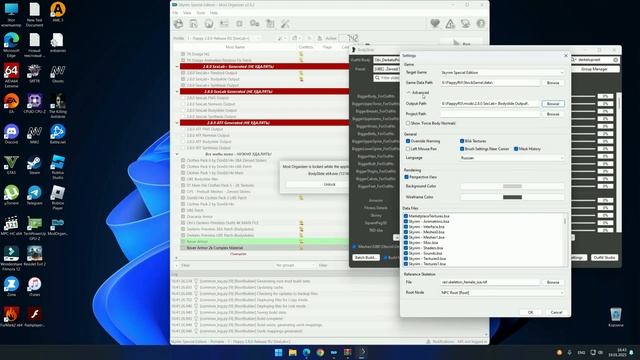Open the Language dropdown showing Russian
Screen dimensions: 640x360
[x=512, y=158]
